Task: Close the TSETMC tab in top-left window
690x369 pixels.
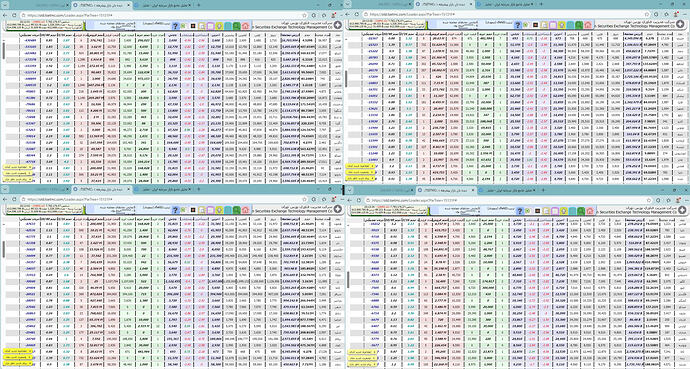Action: click(128, 5)
